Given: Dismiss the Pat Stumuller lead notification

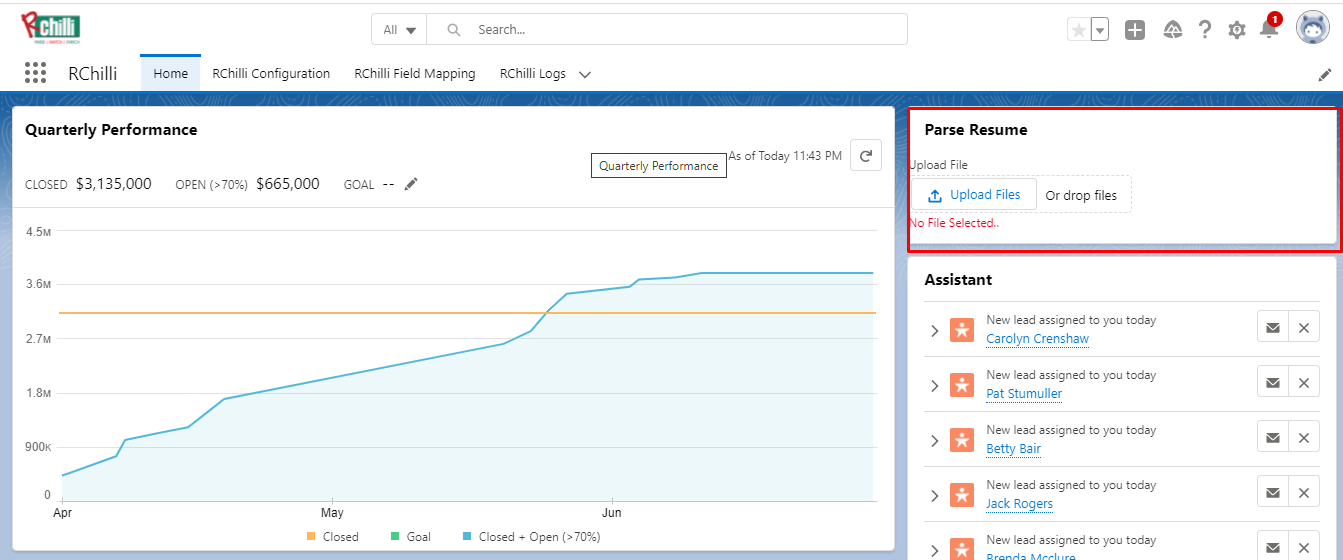Looking at the screenshot, I should [1303, 382].
